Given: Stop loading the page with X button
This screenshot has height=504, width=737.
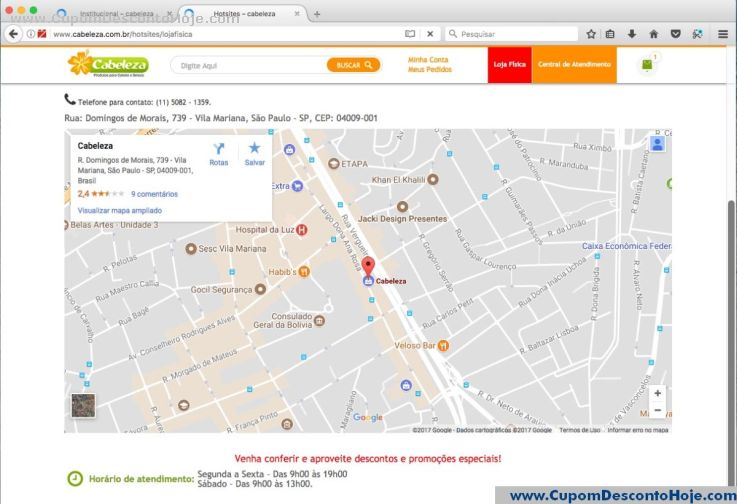Looking at the screenshot, I should (x=430, y=34).
